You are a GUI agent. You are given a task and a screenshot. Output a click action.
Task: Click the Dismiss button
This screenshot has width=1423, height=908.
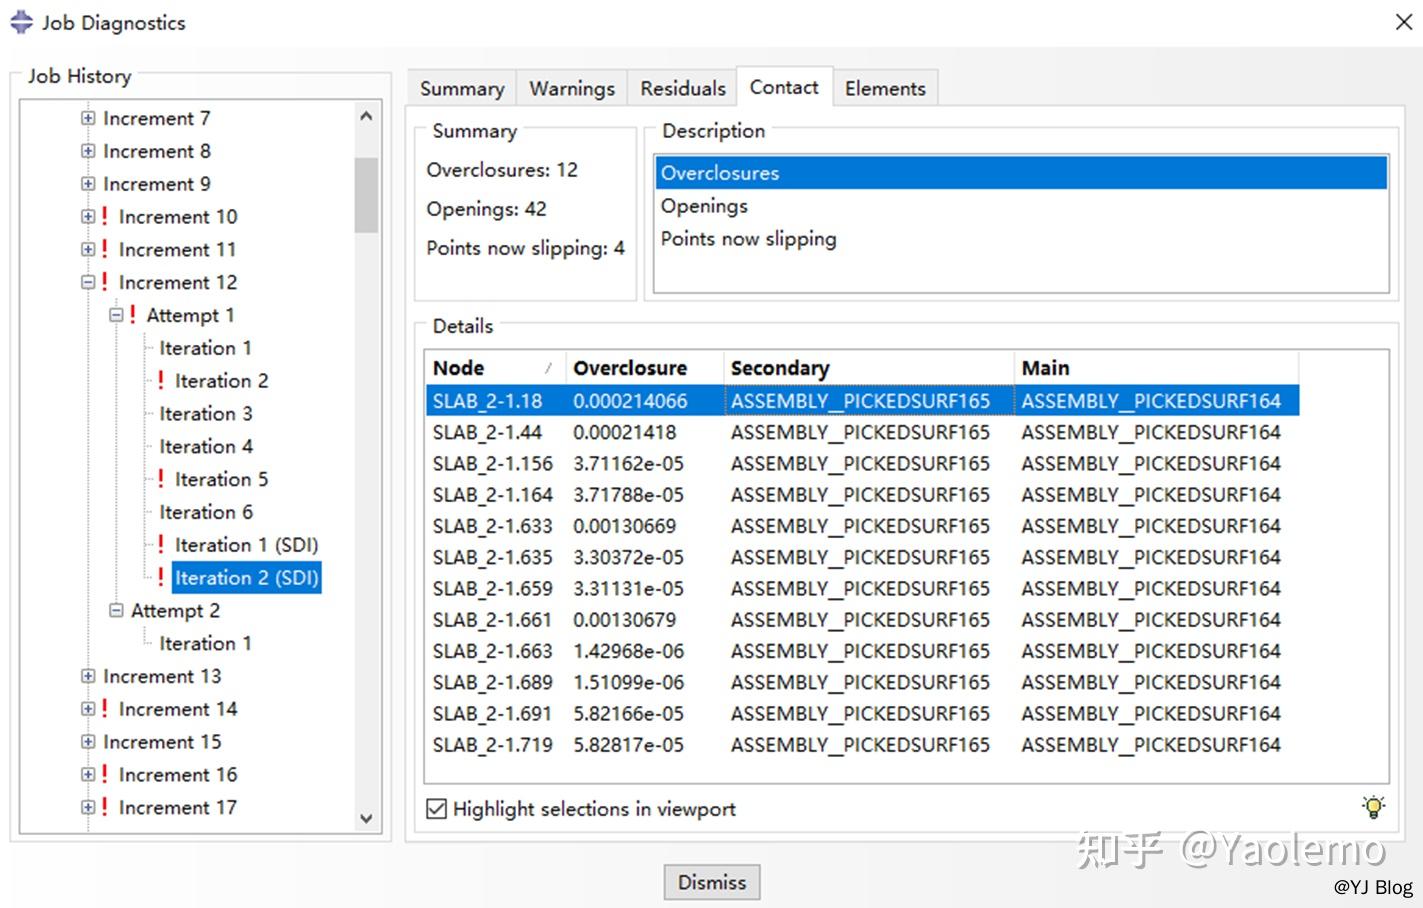(x=711, y=882)
